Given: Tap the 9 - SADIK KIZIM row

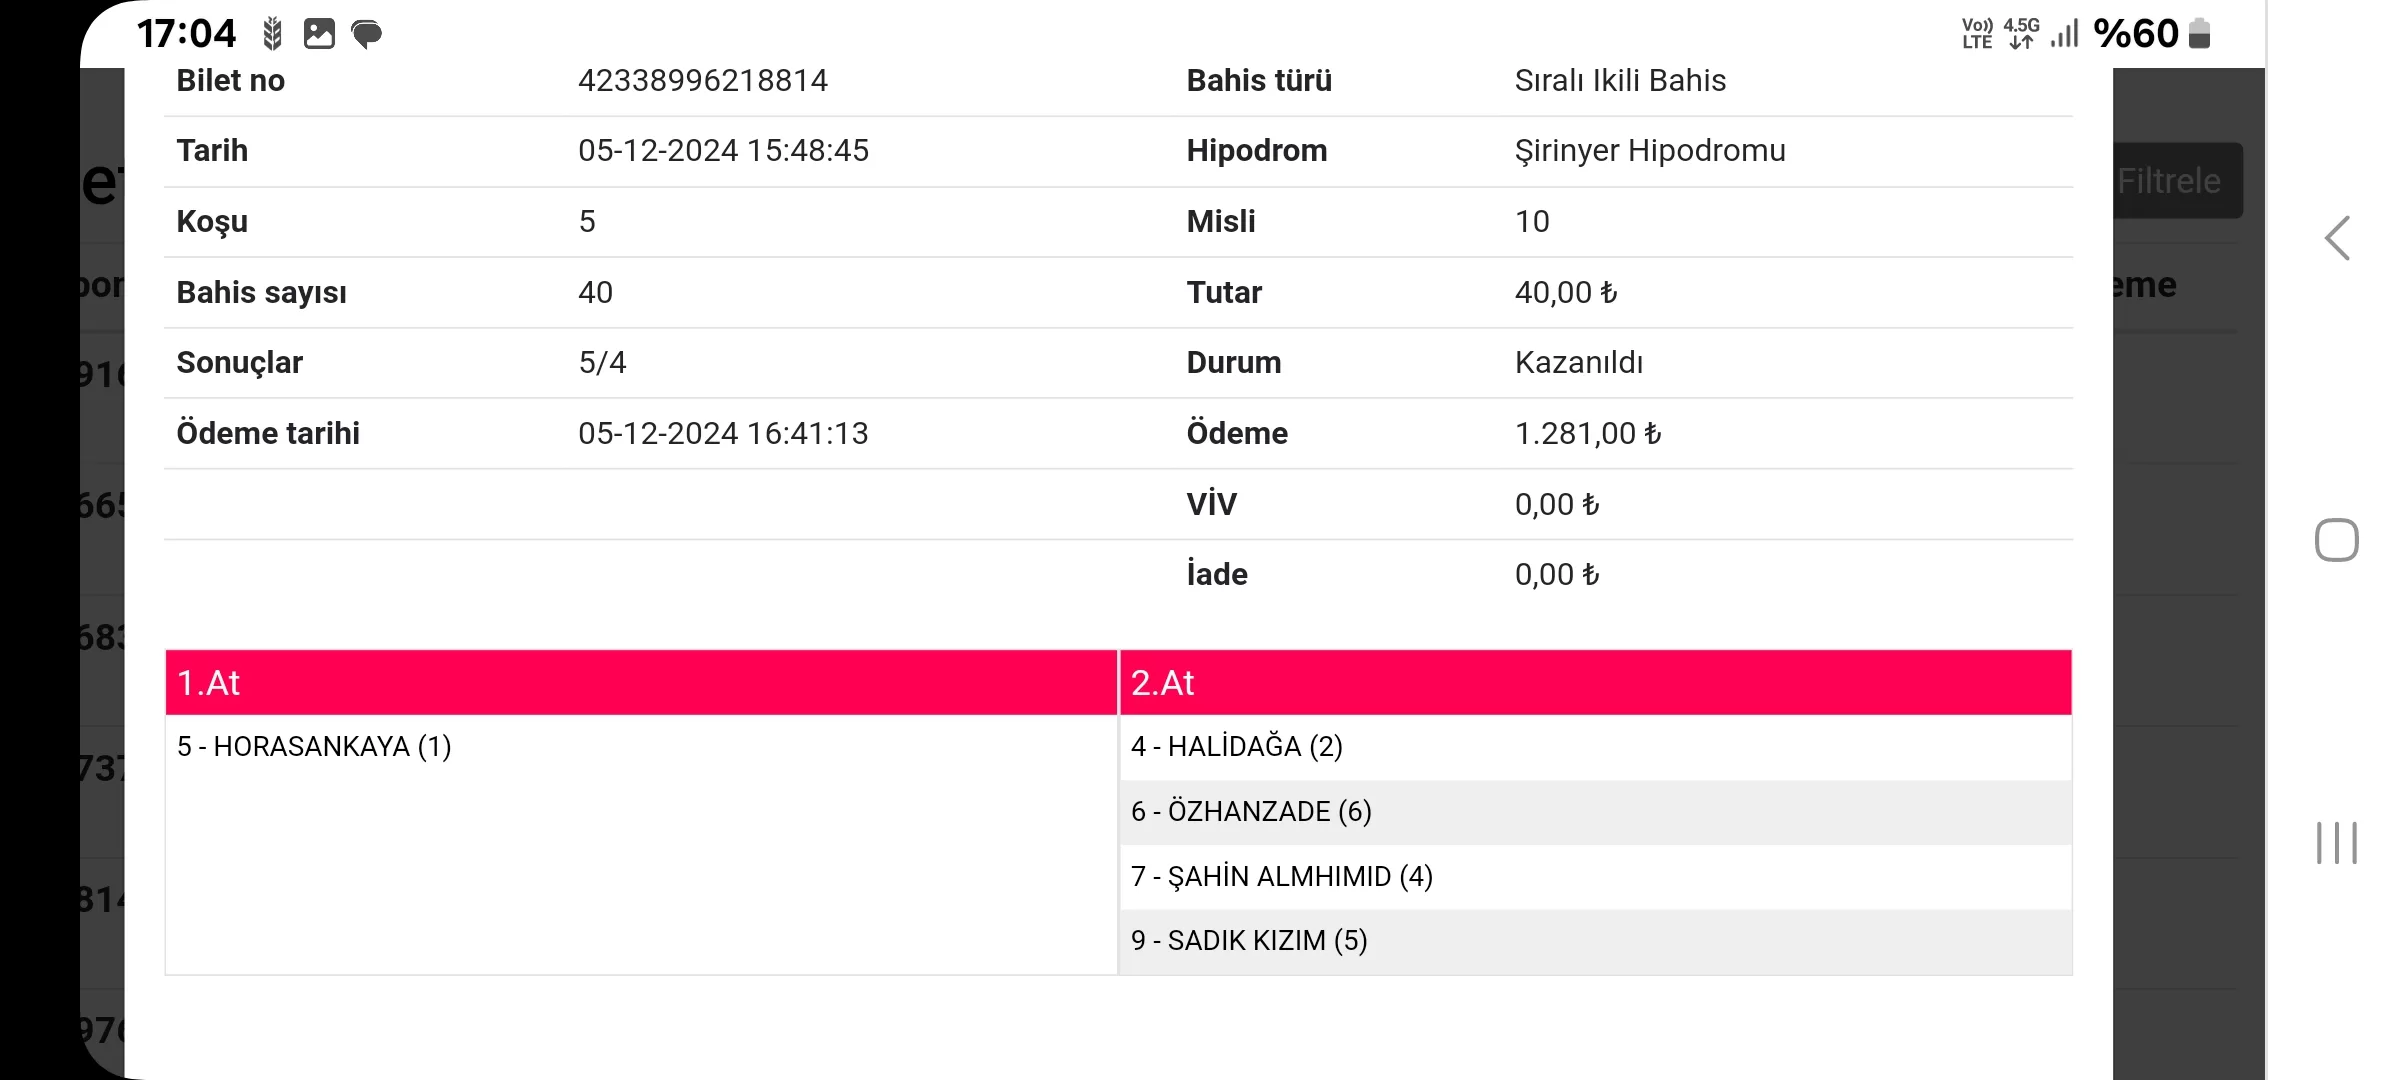Looking at the screenshot, I should [x=1249, y=941].
